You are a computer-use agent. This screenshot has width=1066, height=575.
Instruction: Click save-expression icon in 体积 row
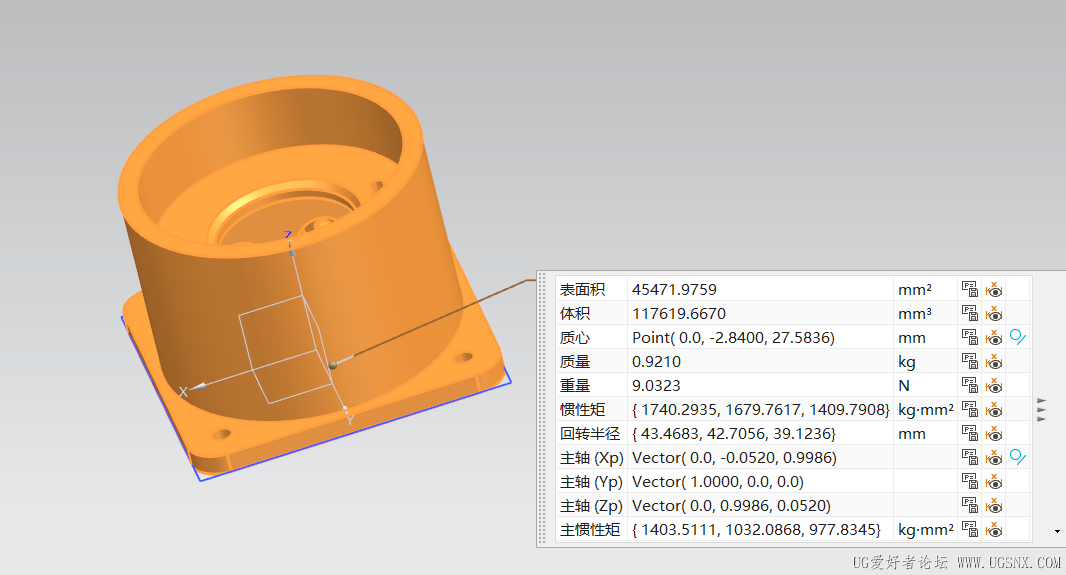(x=969, y=313)
